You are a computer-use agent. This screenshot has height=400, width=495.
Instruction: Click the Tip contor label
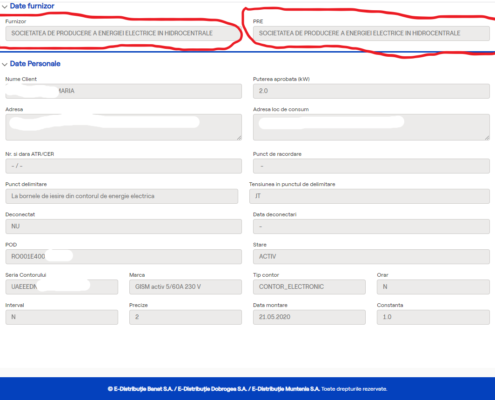266,275
